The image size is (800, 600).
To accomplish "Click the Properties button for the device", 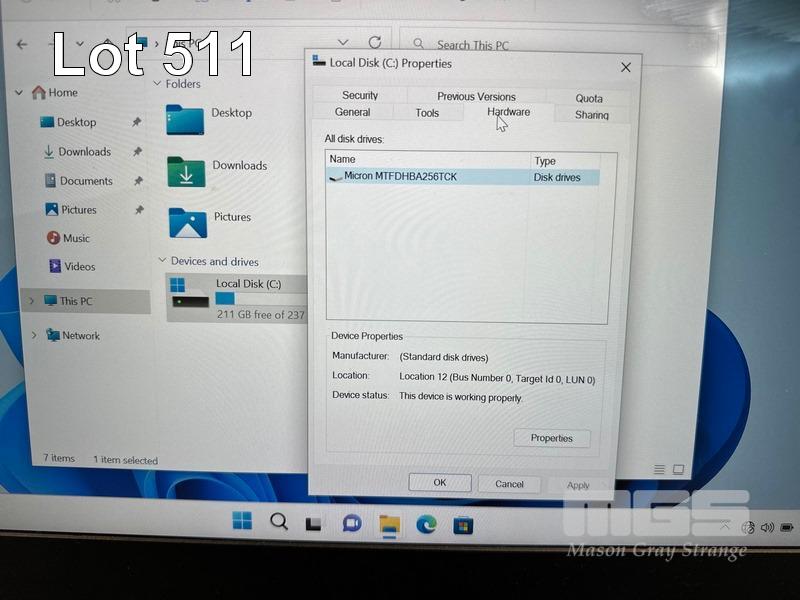I will point(552,438).
